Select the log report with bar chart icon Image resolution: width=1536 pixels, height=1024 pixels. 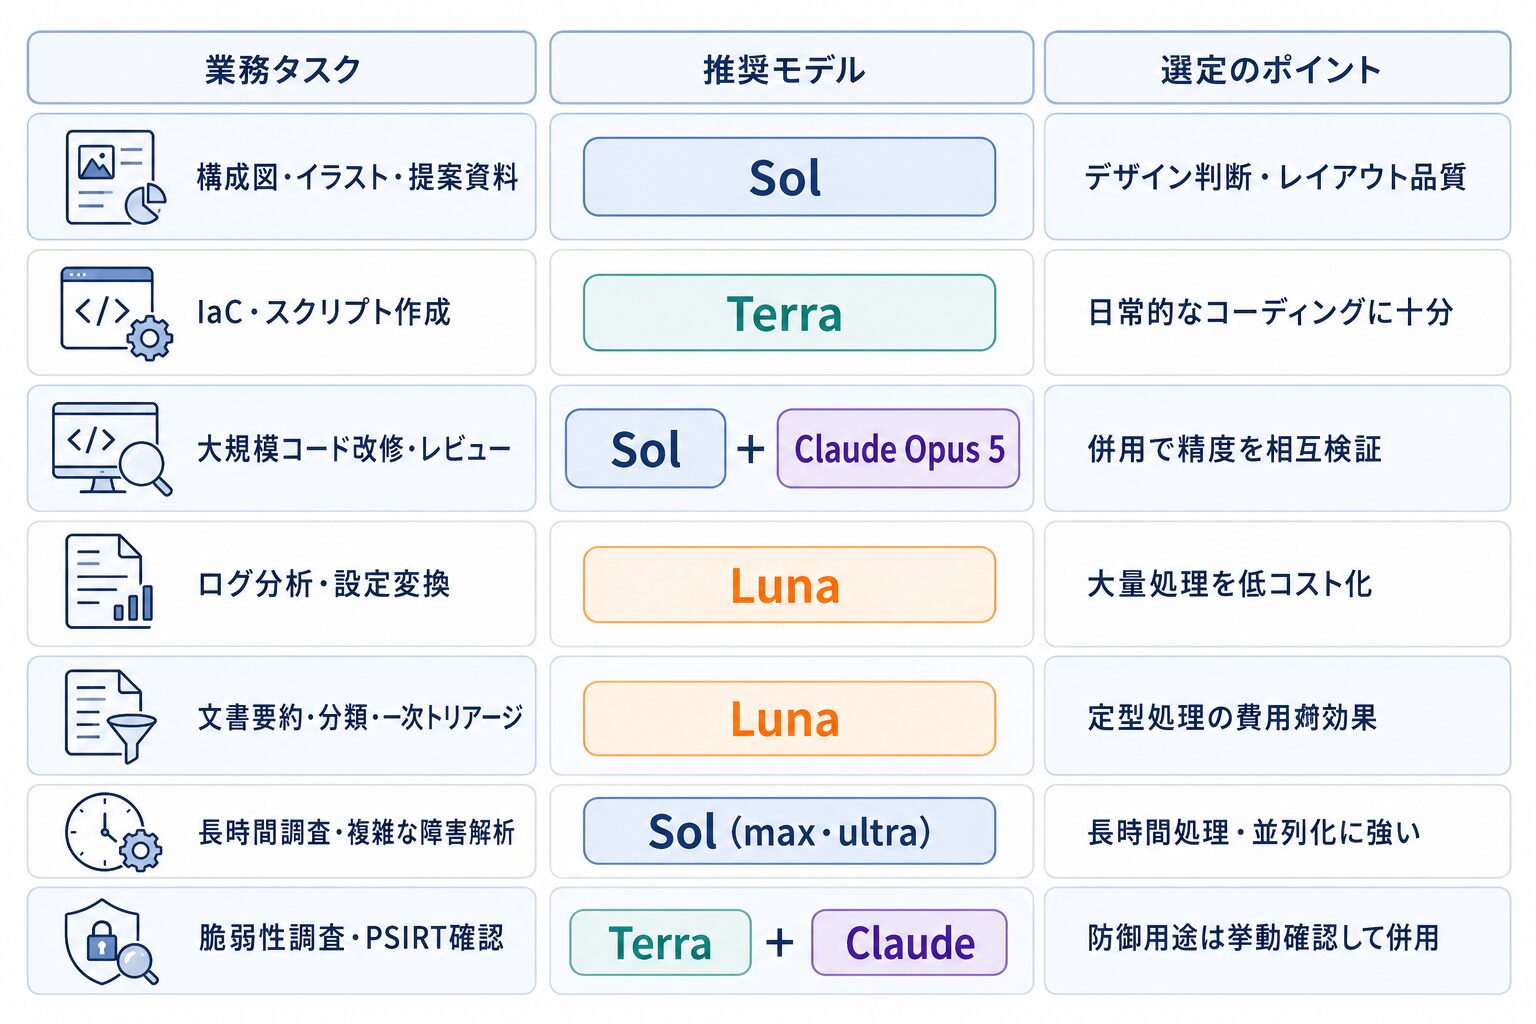click(109, 582)
